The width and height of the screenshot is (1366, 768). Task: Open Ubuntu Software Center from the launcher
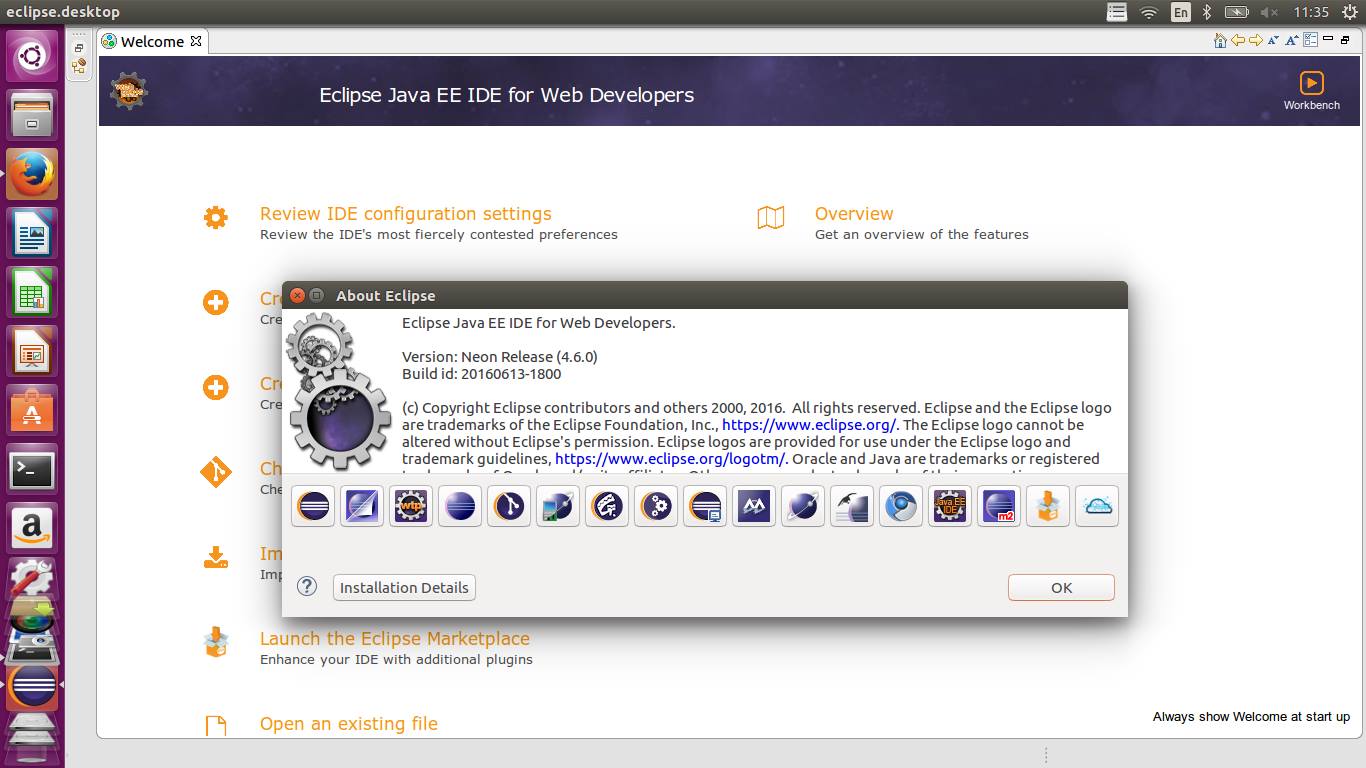click(32, 411)
